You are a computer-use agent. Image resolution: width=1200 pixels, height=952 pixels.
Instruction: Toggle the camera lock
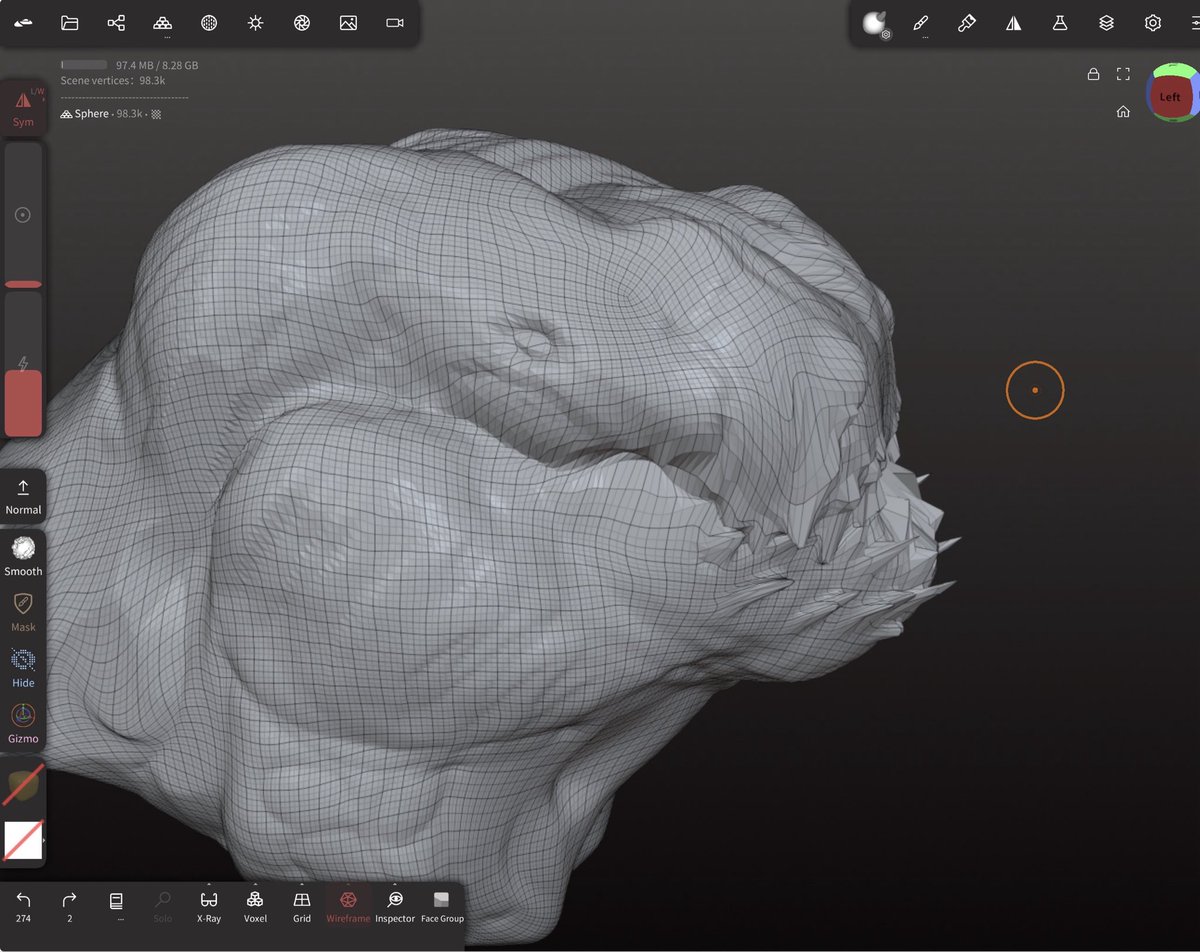click(1094, 73)
